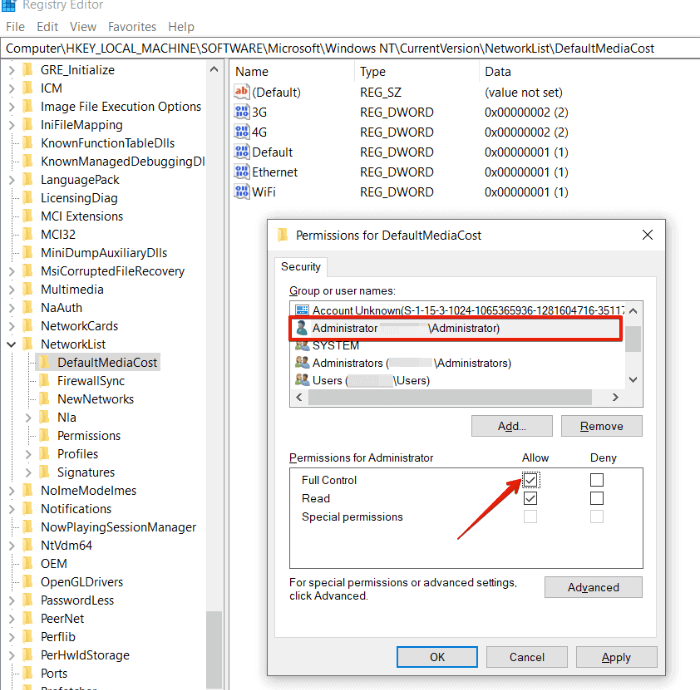This screenshot has width=700, height=690.
Task: Click the Multimedia folder icon
Action: pyautogui.click(x=28, y=289)
